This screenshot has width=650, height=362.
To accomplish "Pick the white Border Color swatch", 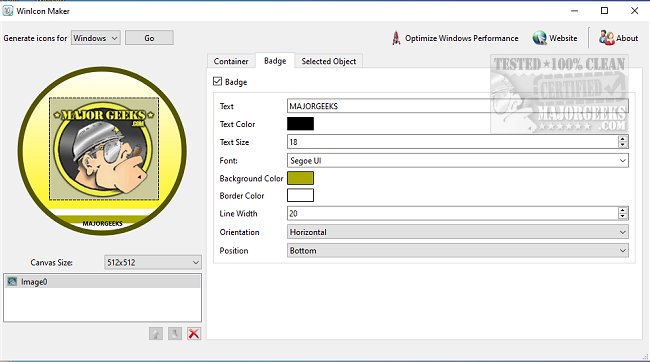I will coord(301,195).
